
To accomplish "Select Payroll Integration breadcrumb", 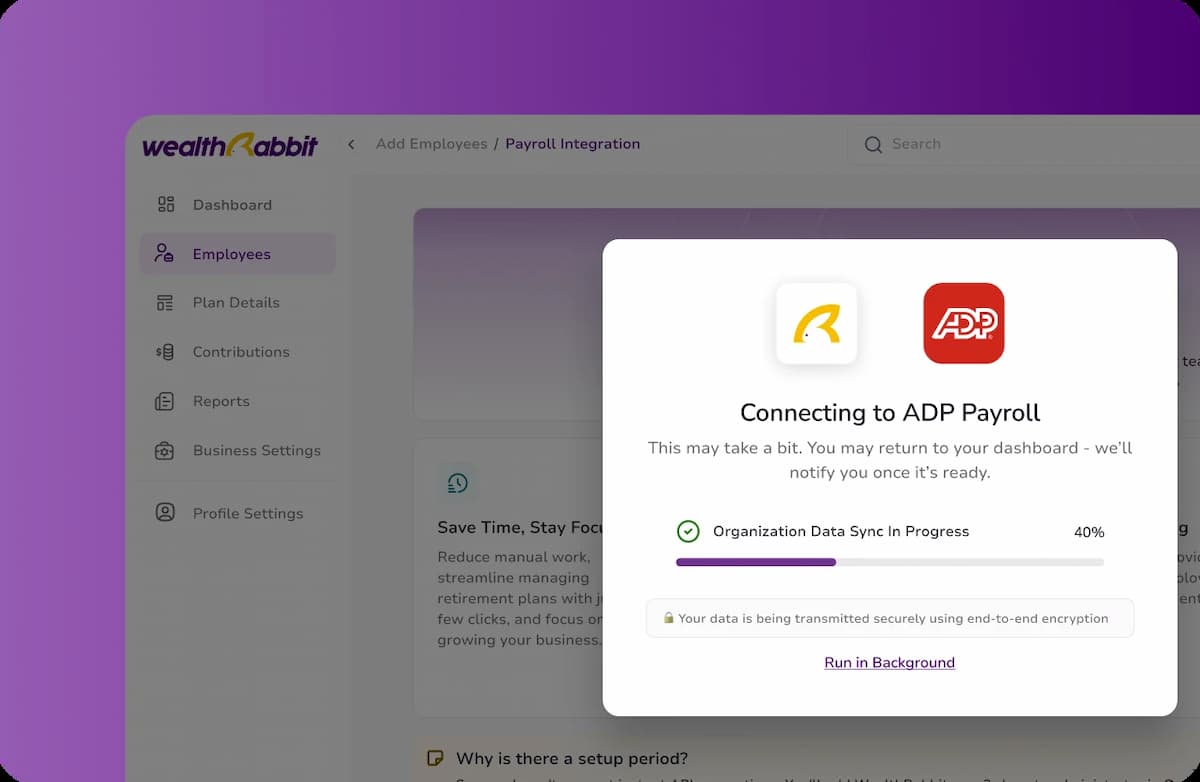I will click(x=573, y=144).
